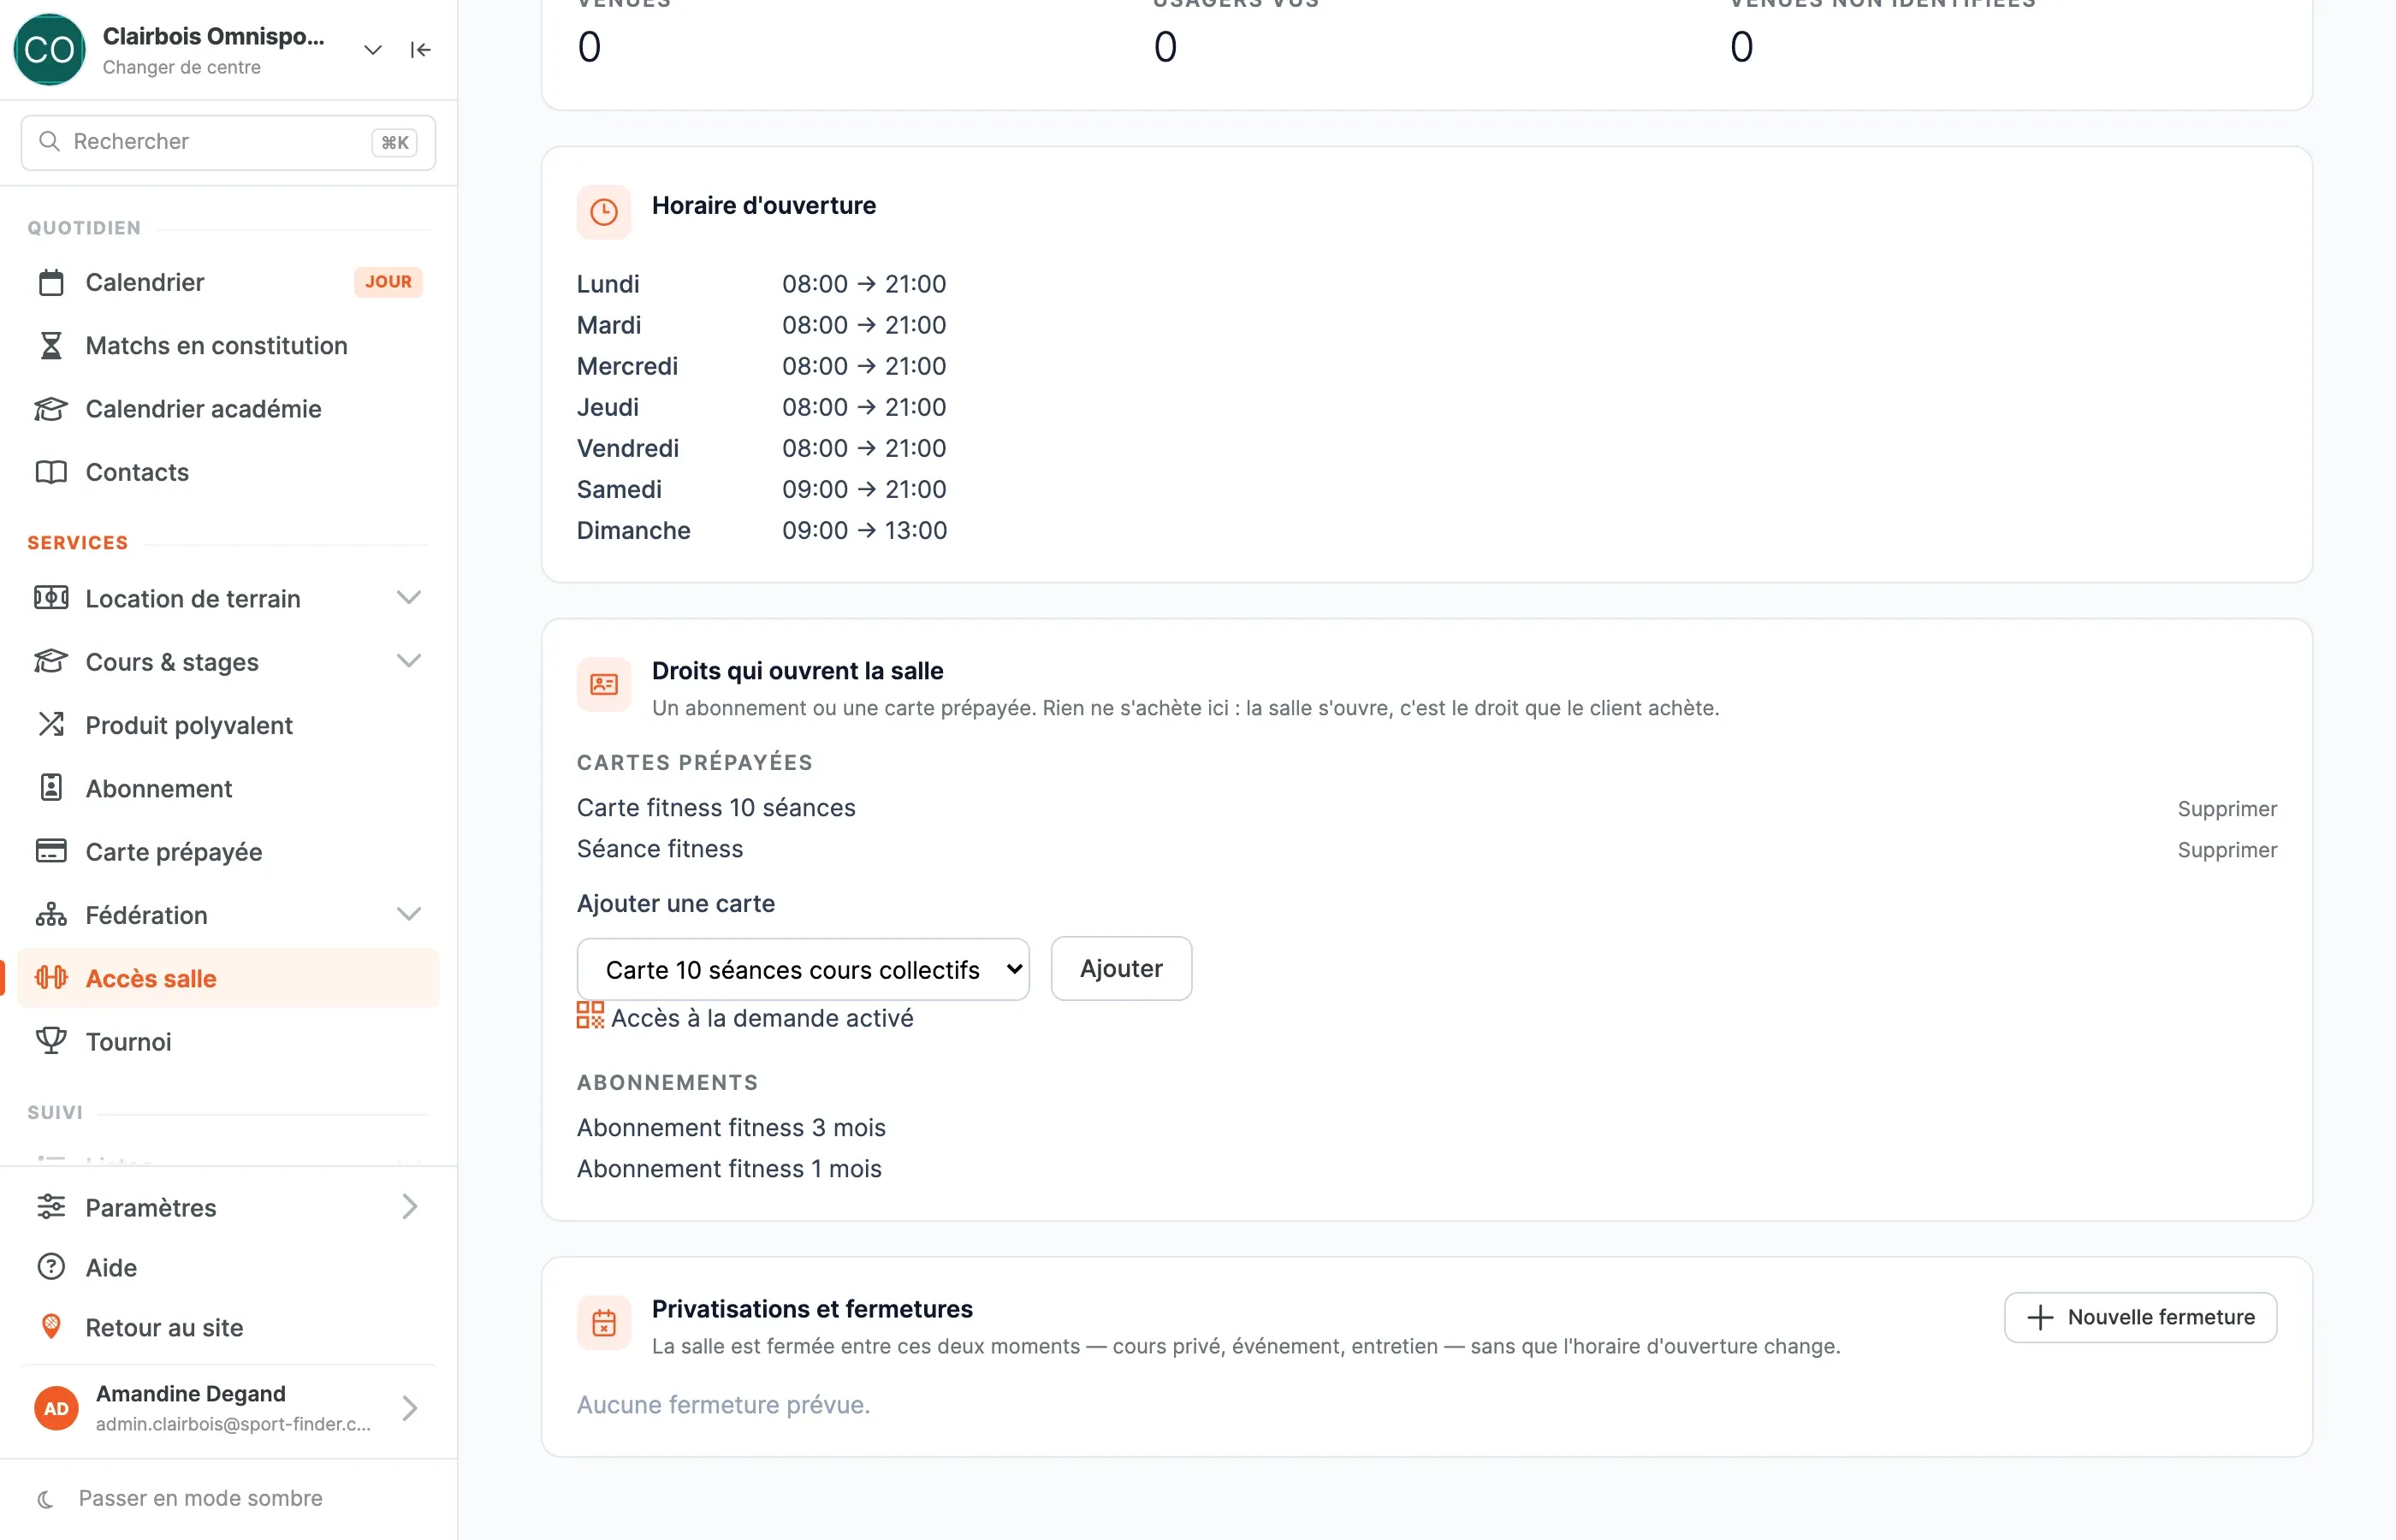Screen dimensions: 2396x1540
Task: Click the Produit polyvalent shuffle icon
Action: tap(51, 724)
